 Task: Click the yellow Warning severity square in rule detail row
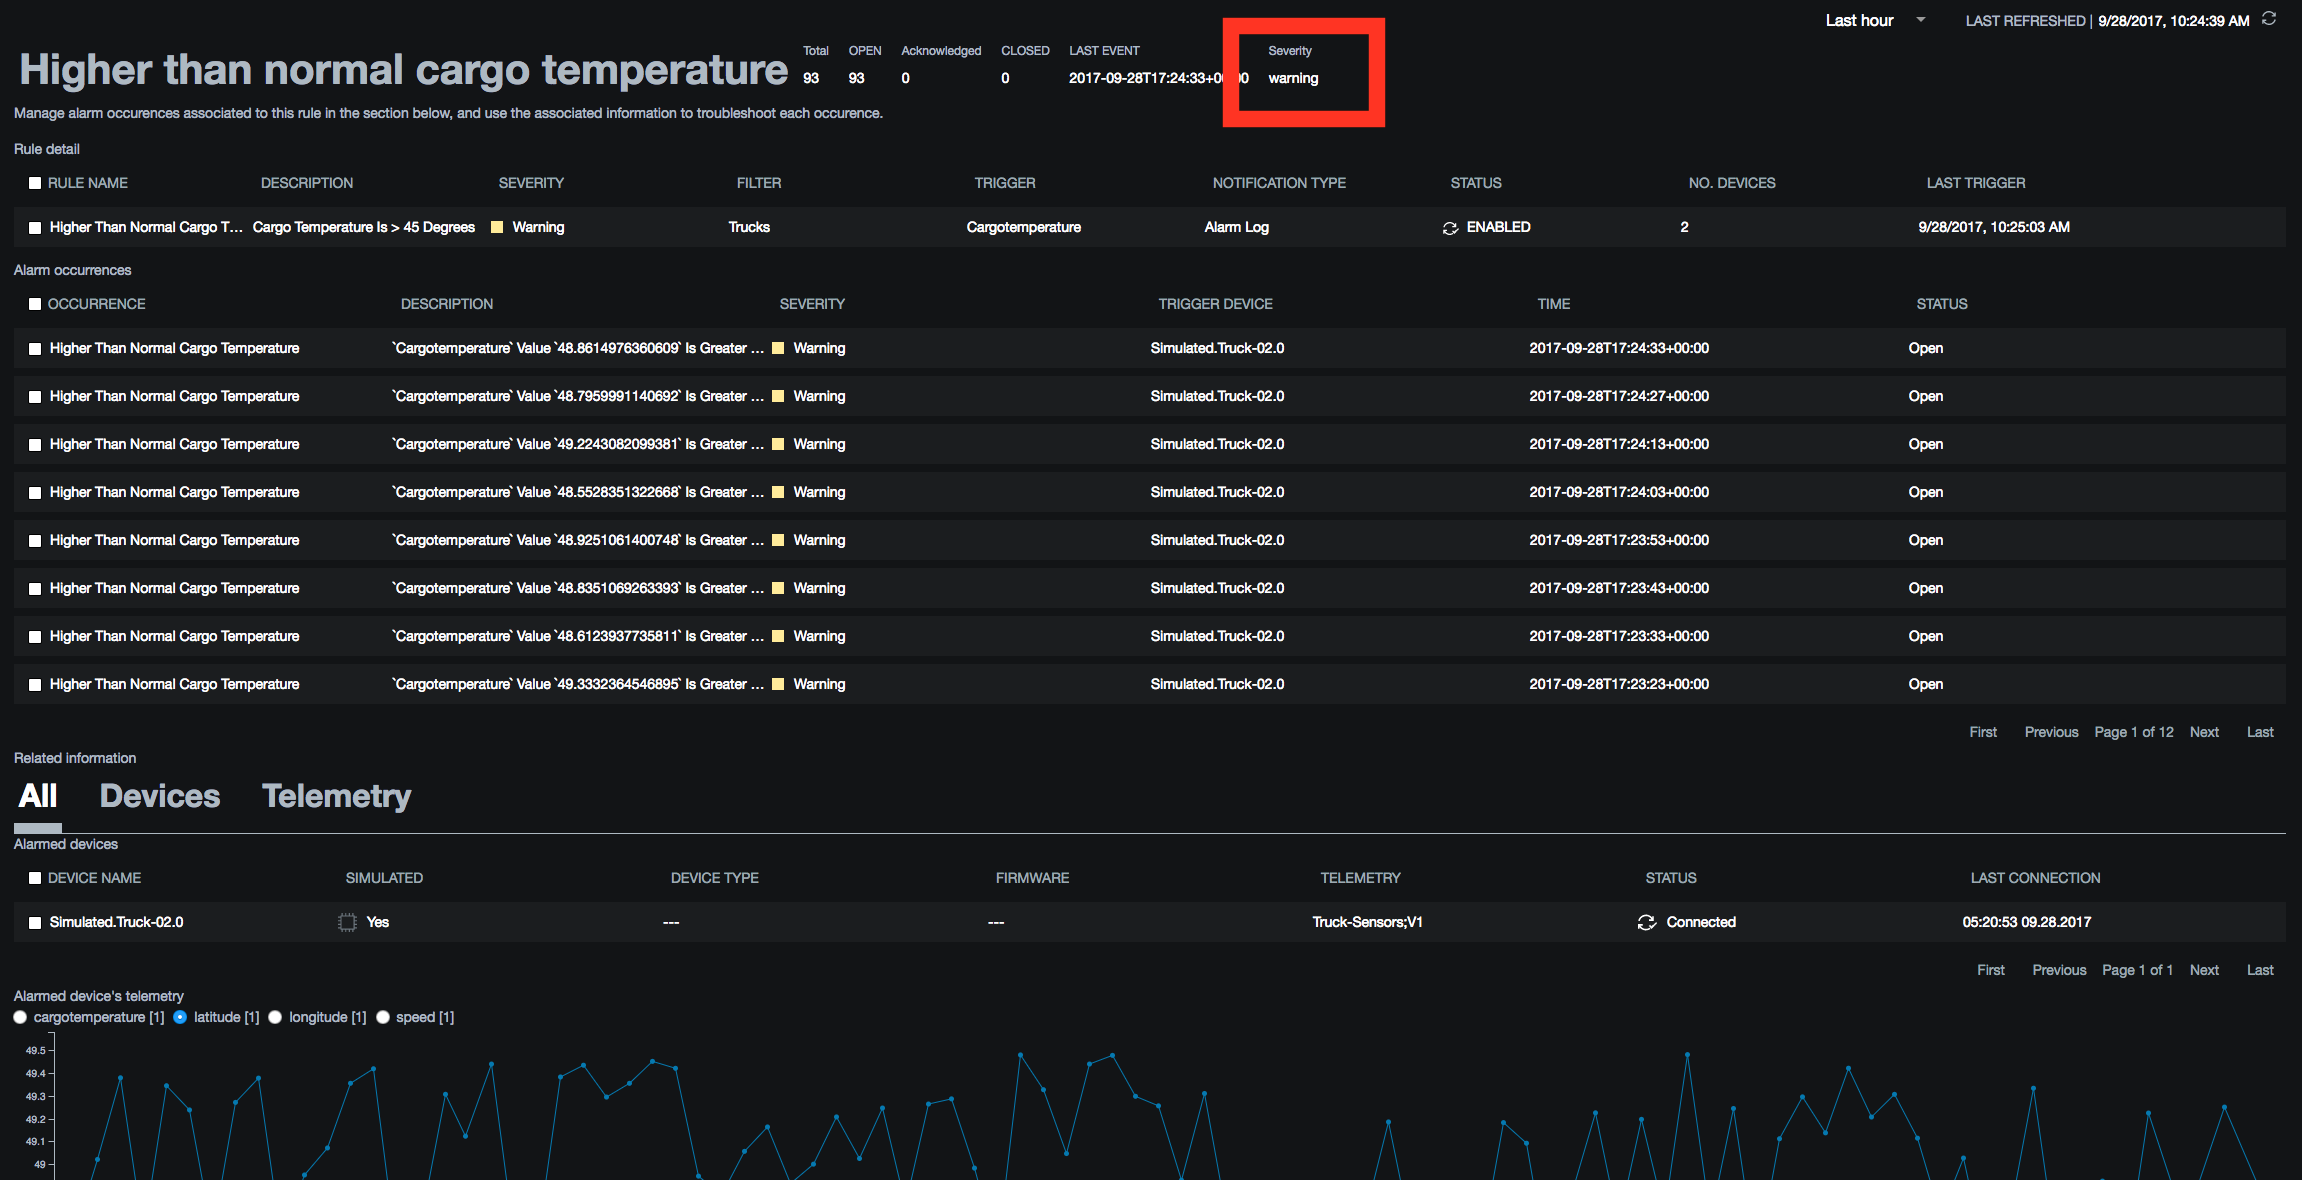[x=497, y=227]
